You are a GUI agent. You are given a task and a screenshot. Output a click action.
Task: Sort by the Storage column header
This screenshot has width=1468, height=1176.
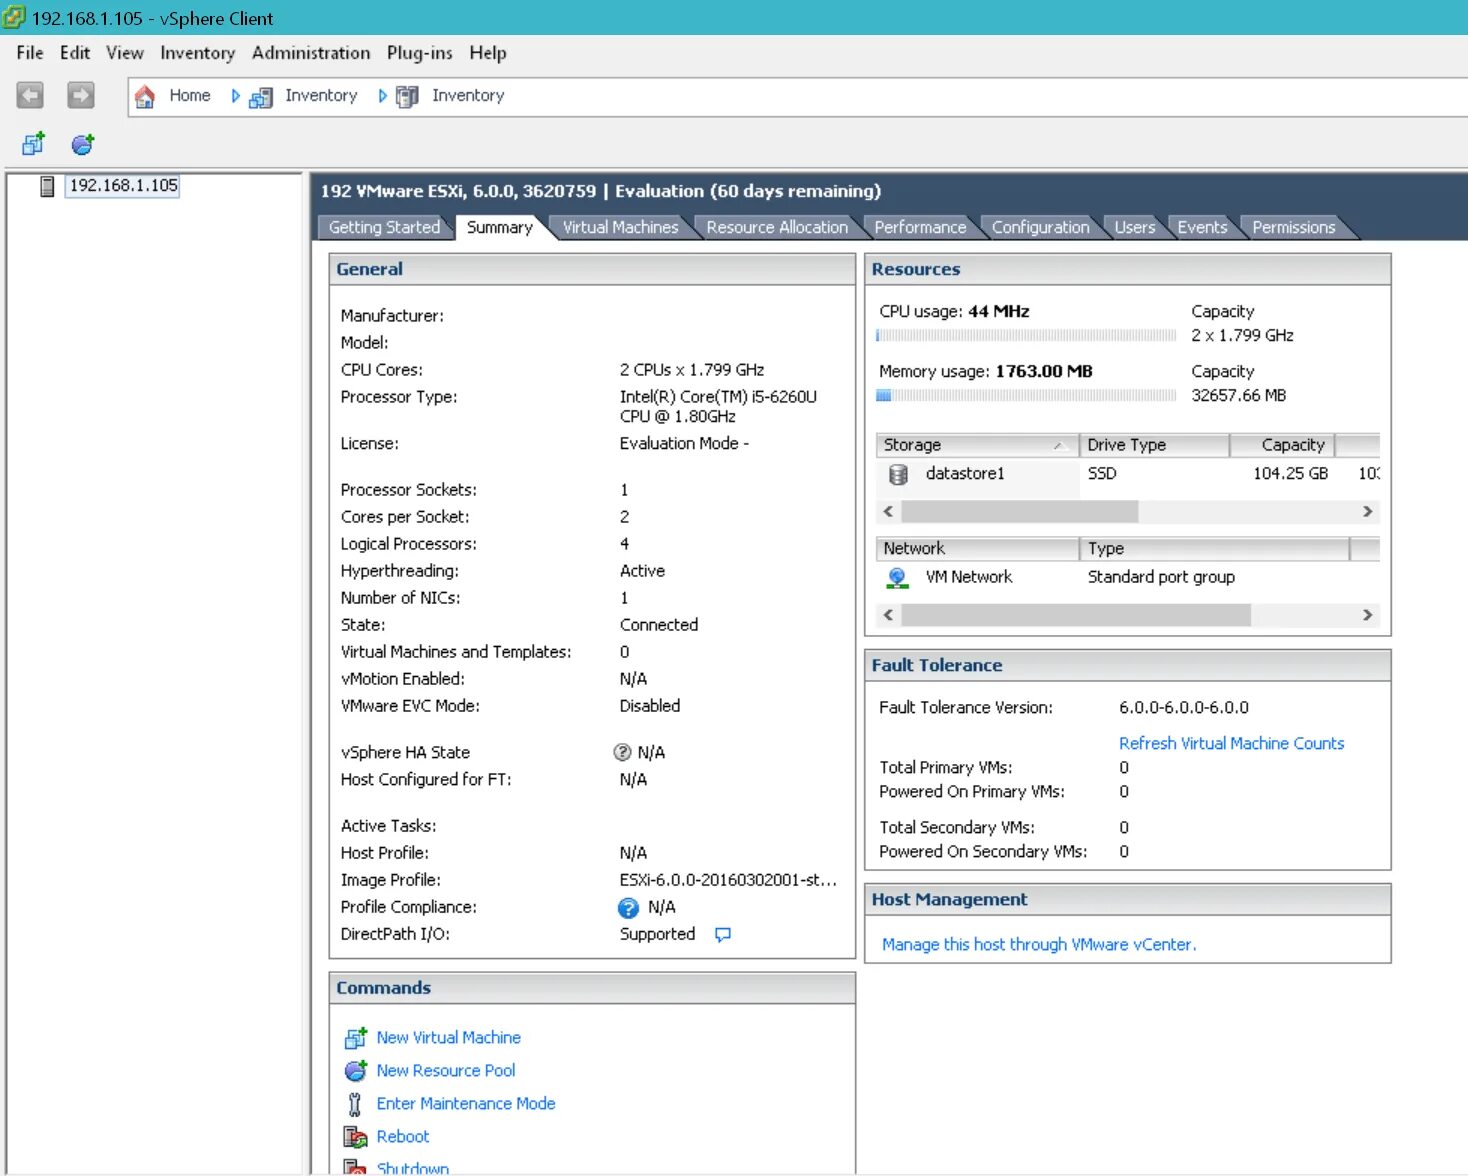point(977,445)
